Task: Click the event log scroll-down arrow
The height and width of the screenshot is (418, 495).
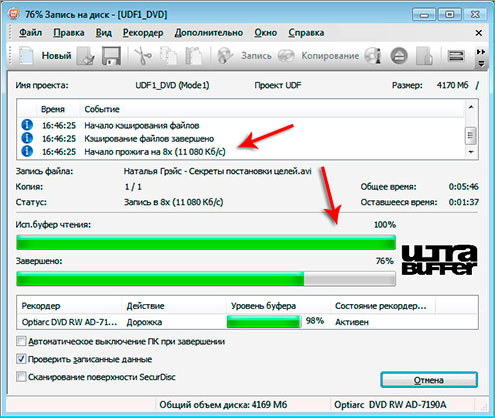Action: coord(471,152)
